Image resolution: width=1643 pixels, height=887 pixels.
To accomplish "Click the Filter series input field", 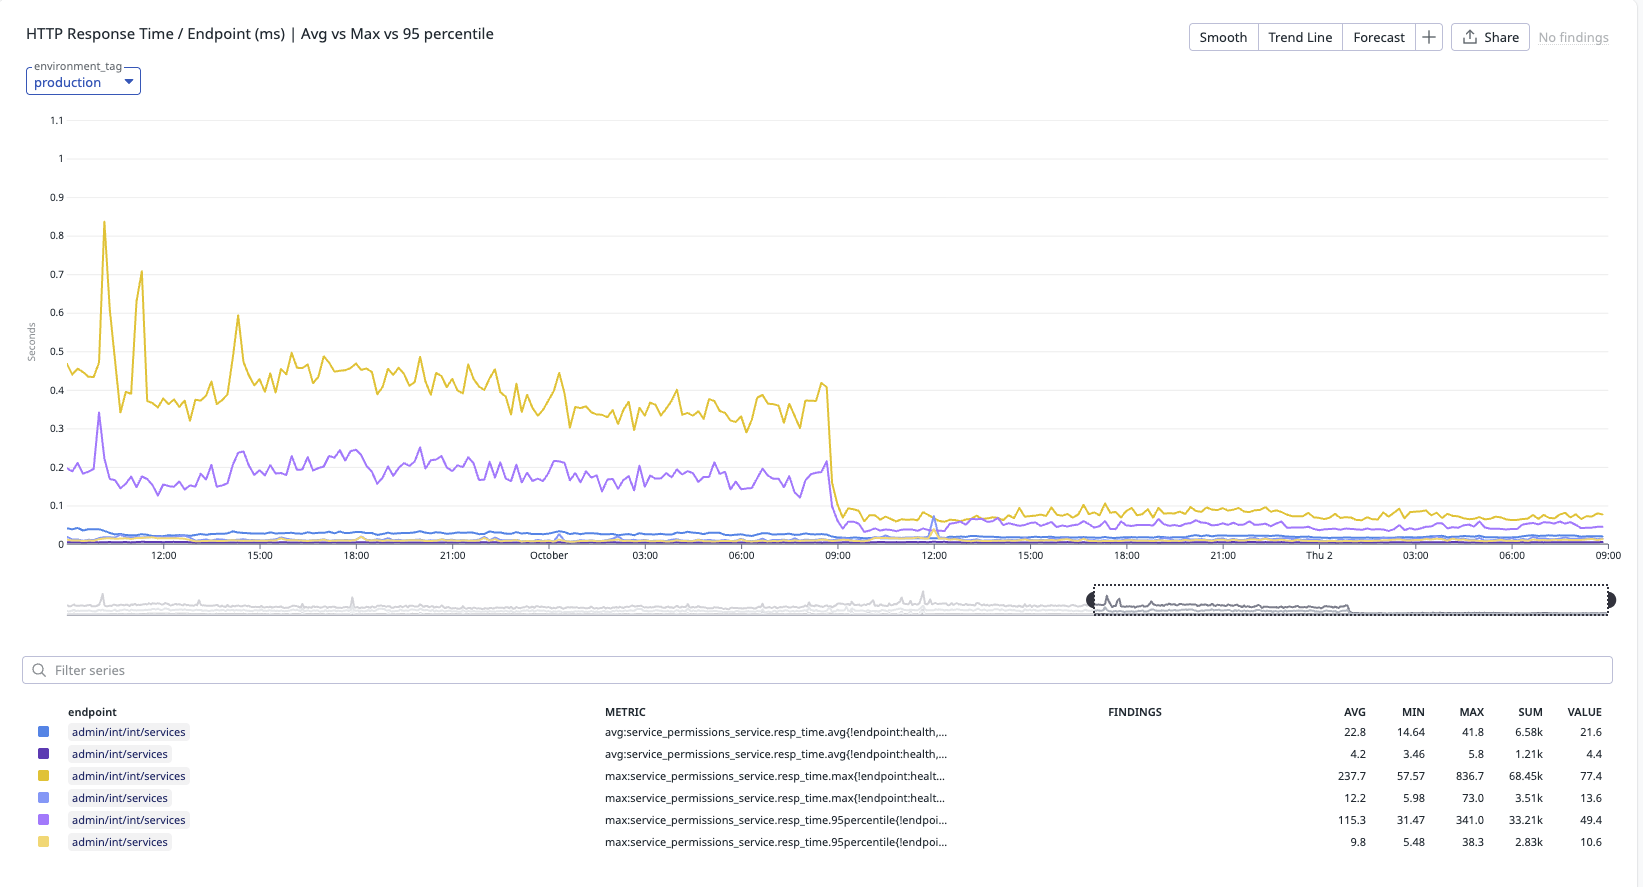I will (x=820, y=670).
